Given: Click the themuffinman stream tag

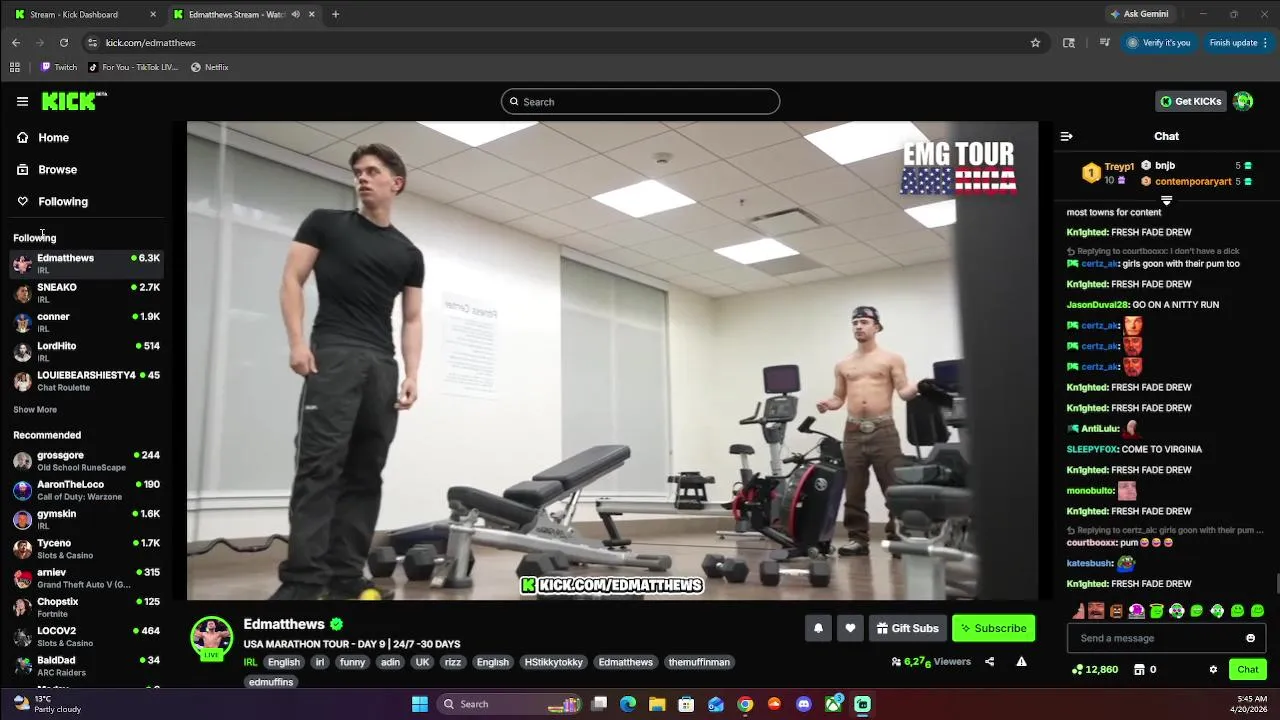Looking at the screenshot, I should pyautogui.click(x=699, y=662).
